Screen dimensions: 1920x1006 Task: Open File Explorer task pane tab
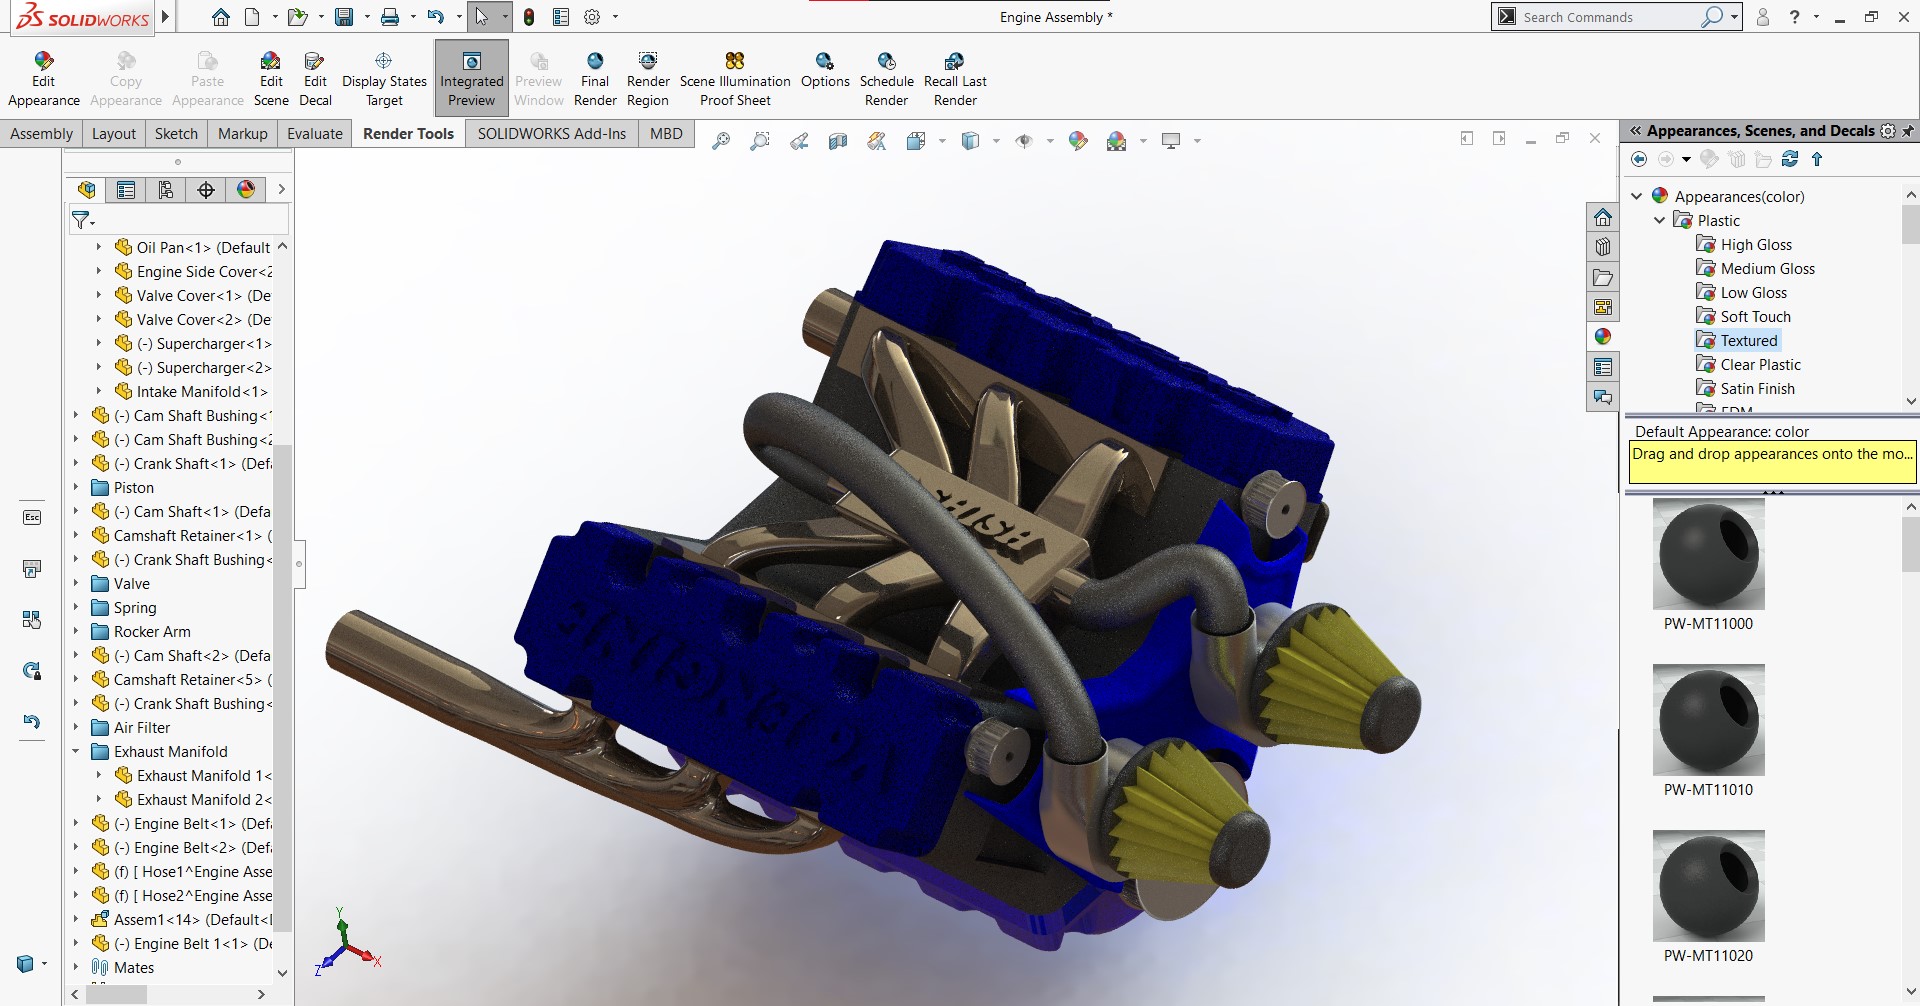1603,277
